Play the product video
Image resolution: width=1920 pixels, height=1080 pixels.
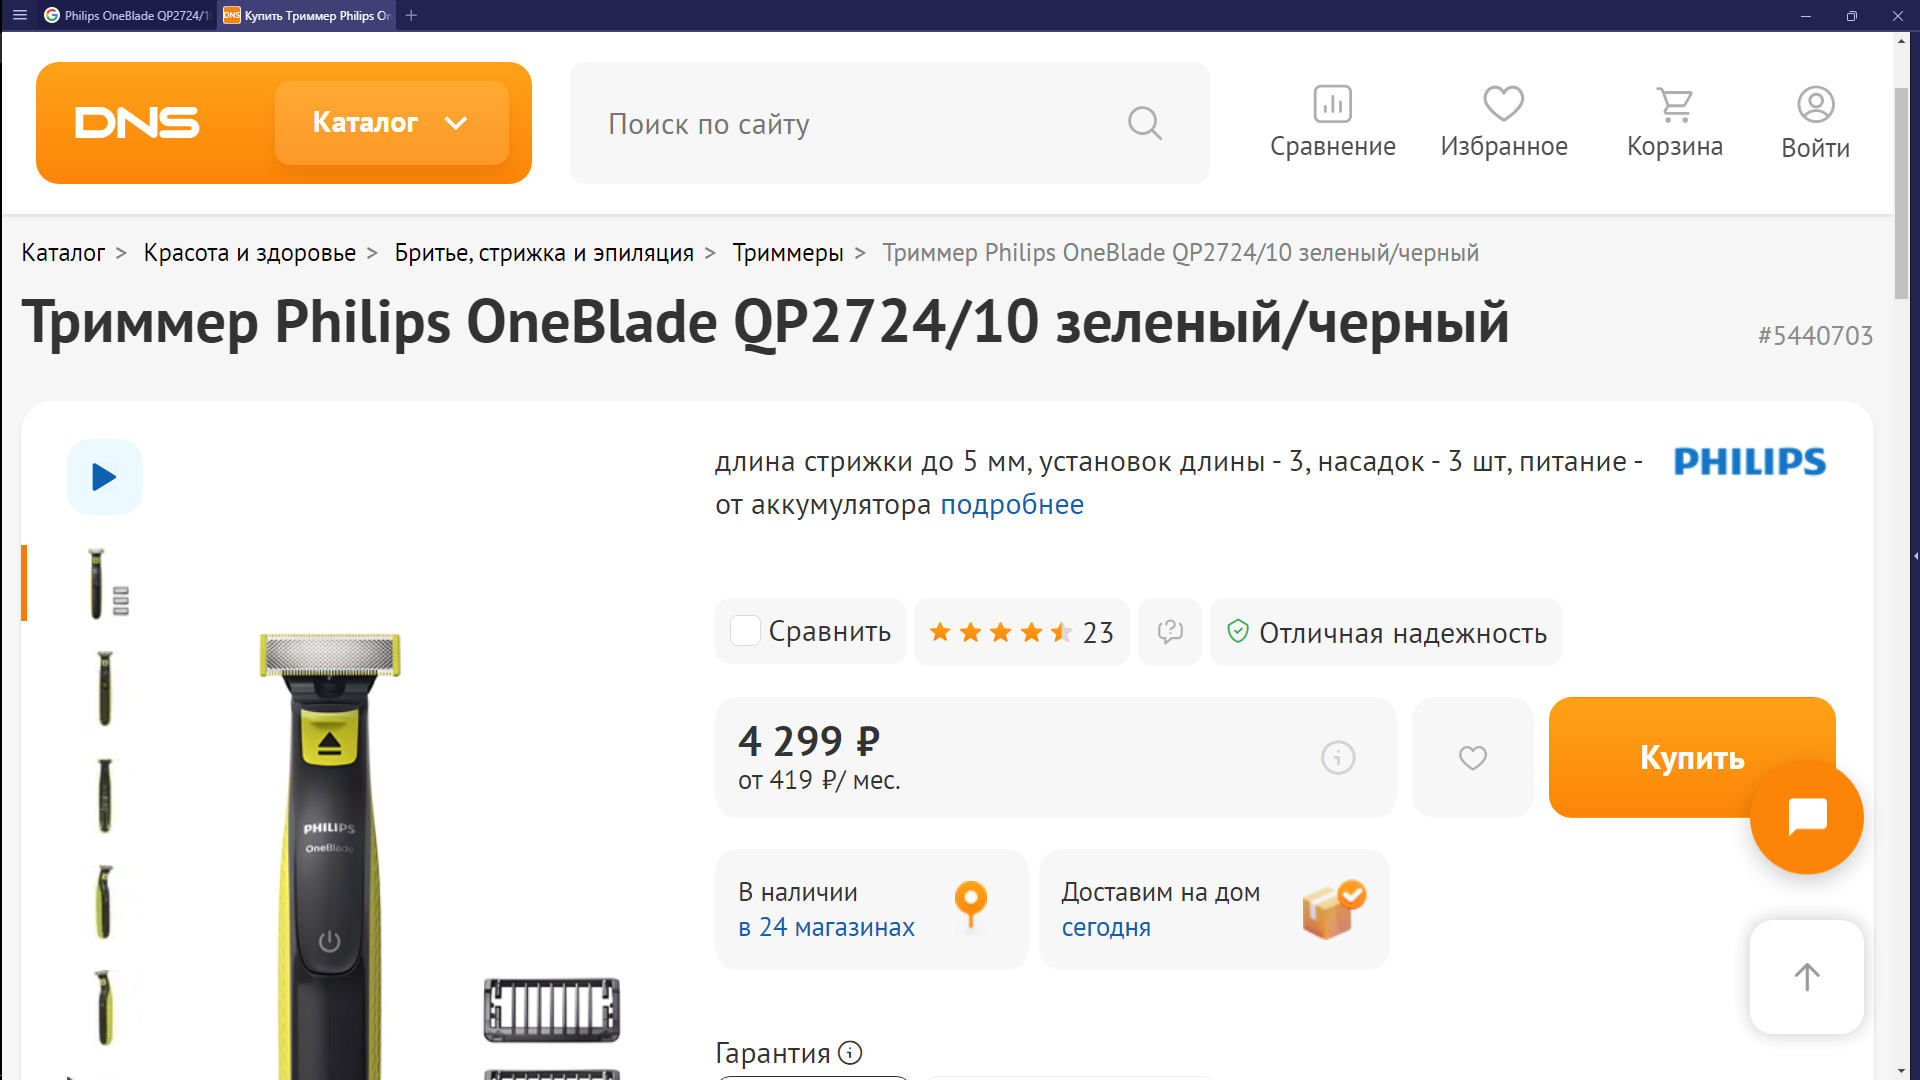(x=105, y=477)
